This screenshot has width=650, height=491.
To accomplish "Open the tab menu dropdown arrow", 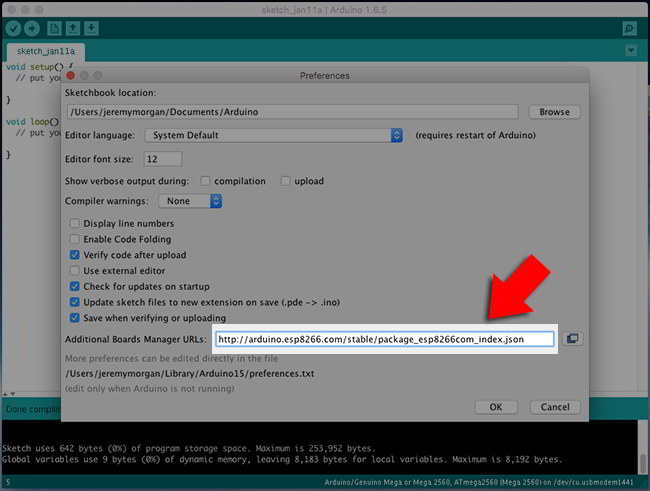I will (x=631, y=51).
